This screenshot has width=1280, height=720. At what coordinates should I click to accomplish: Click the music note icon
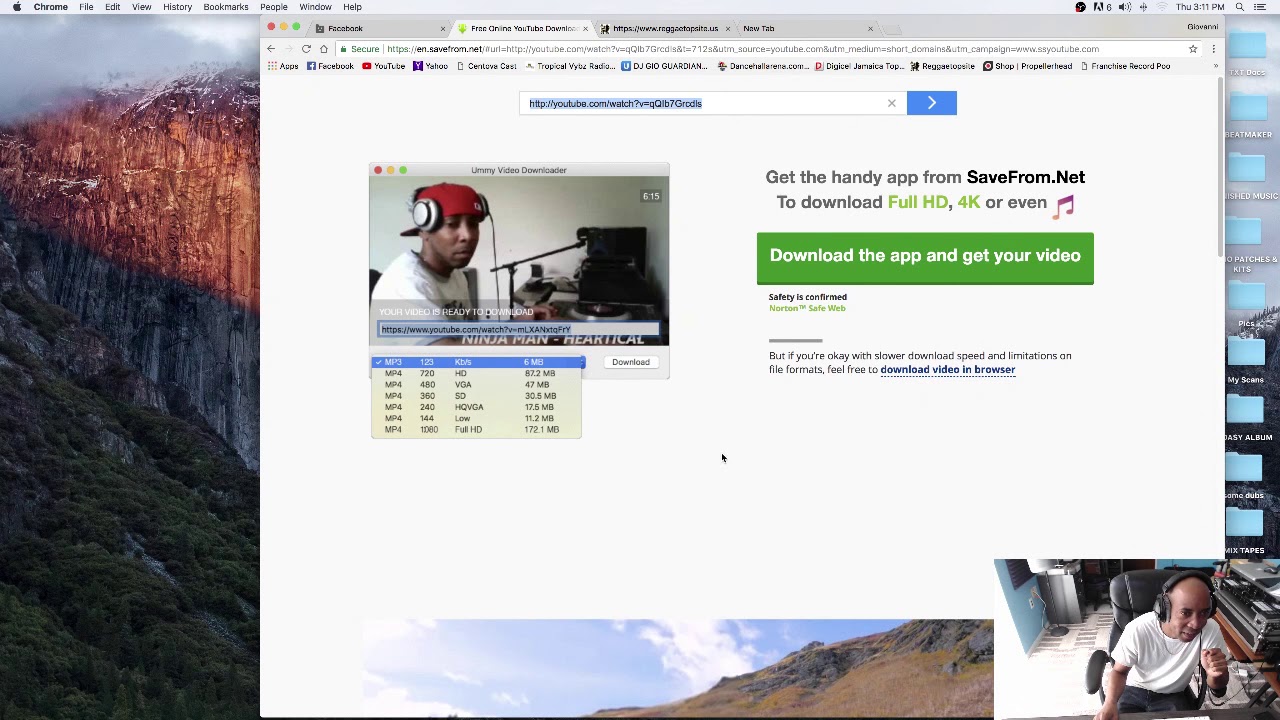click(x=1063, y=206)
